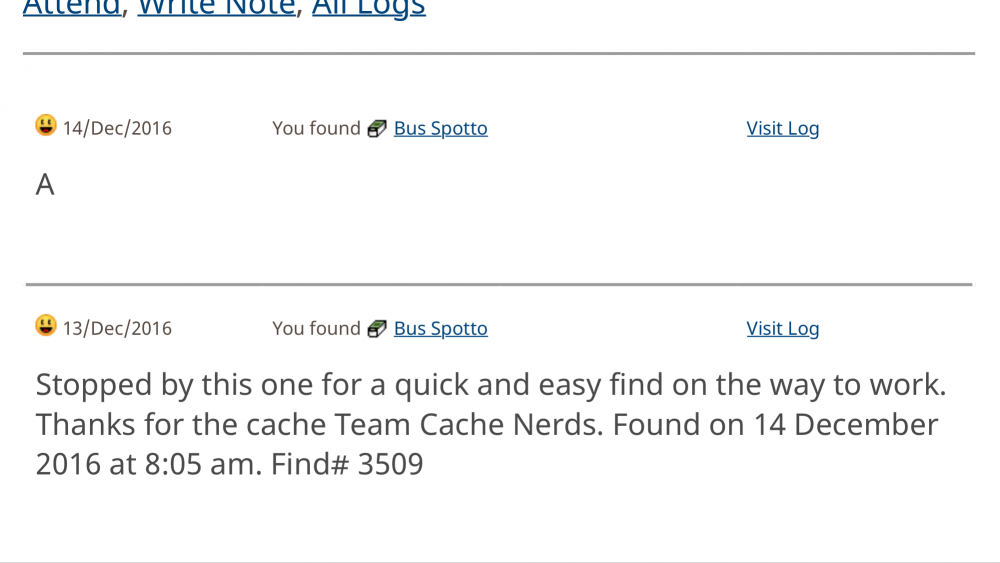Click the 13/Dec/2016 date text
Image resolution: width=1000 pixels, height=563 pixels.
pos(117,328)
